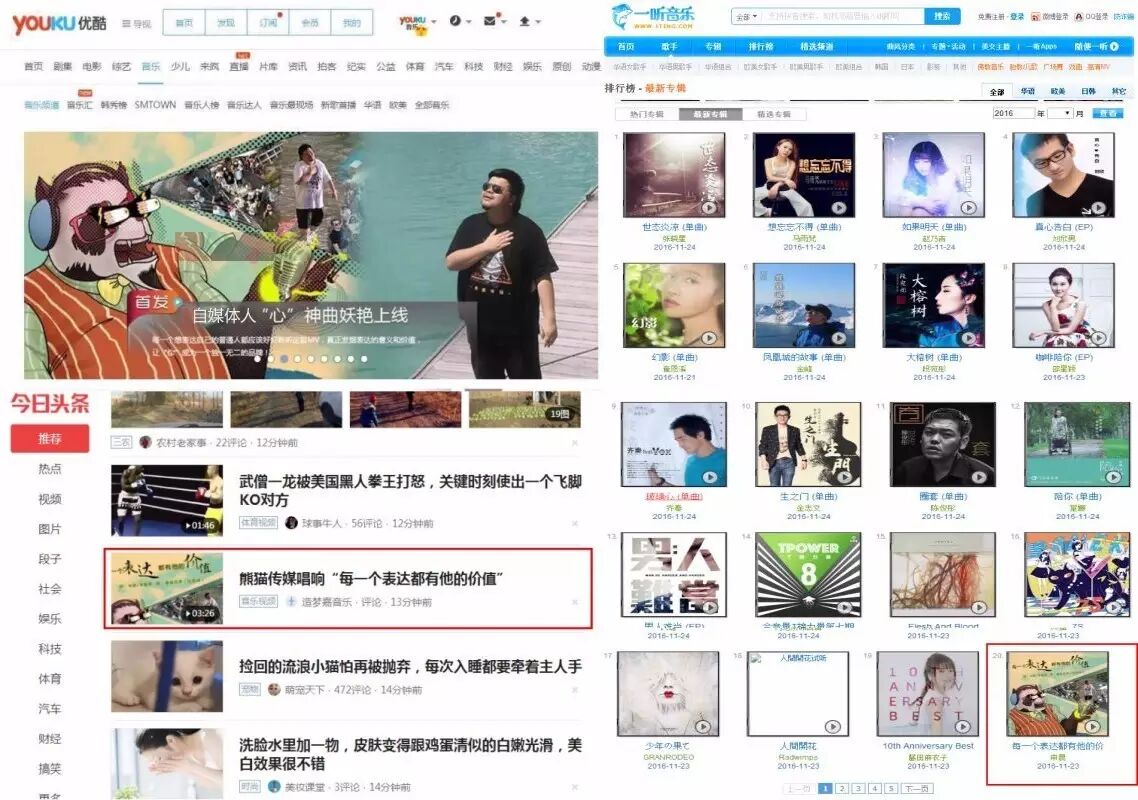The width and height of the screenshot is (1138, 800).
Task: Play the 咖啡陪你 EP via its play icon
Action: coord(1098,338)
